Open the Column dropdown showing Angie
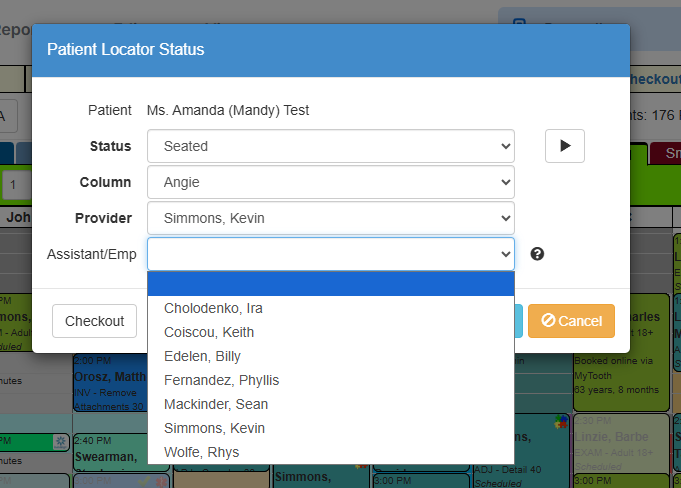The image size is (681, 488). [x=331, y=182]
